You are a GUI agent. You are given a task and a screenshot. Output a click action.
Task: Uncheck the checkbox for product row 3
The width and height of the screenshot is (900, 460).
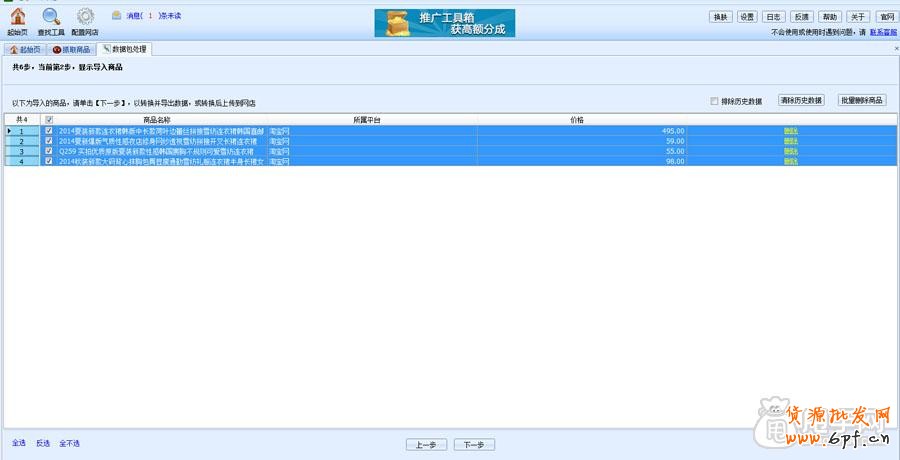pyautogui.click(x=49, y=151)
